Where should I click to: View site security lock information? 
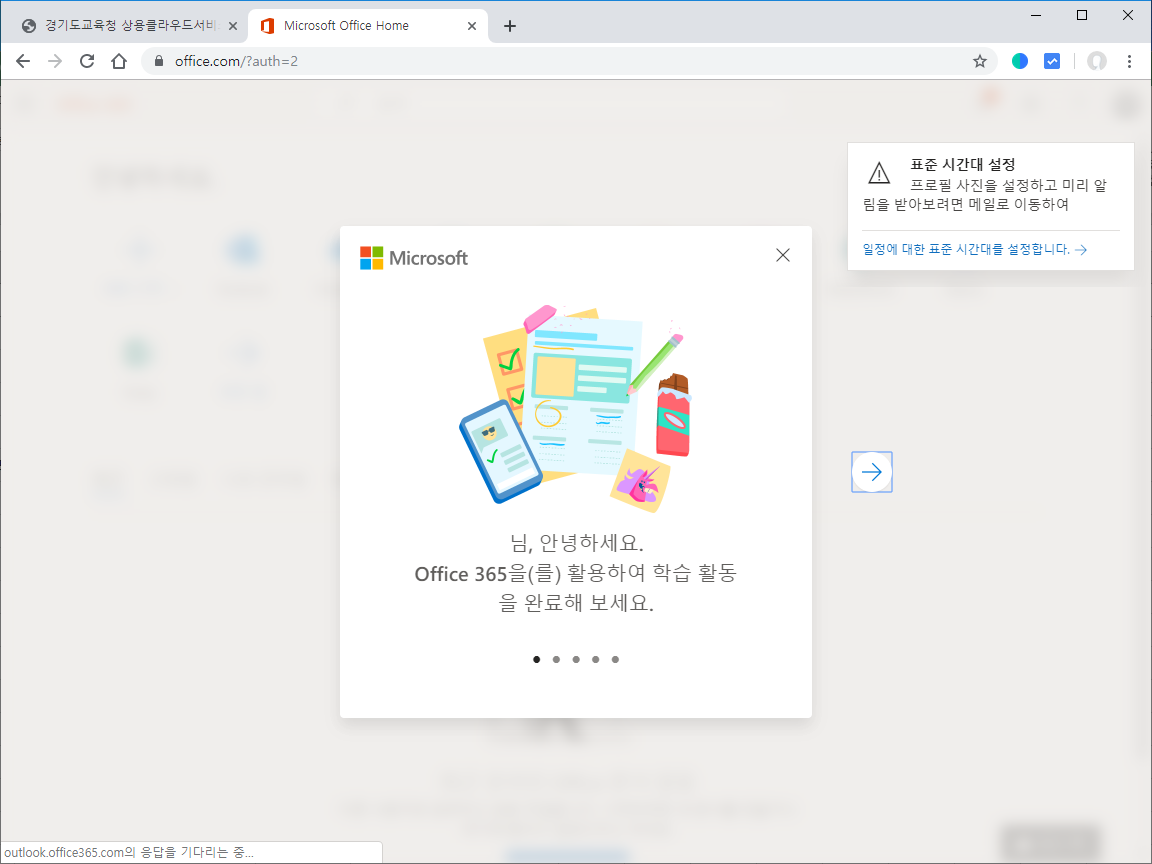coord(159,61)
